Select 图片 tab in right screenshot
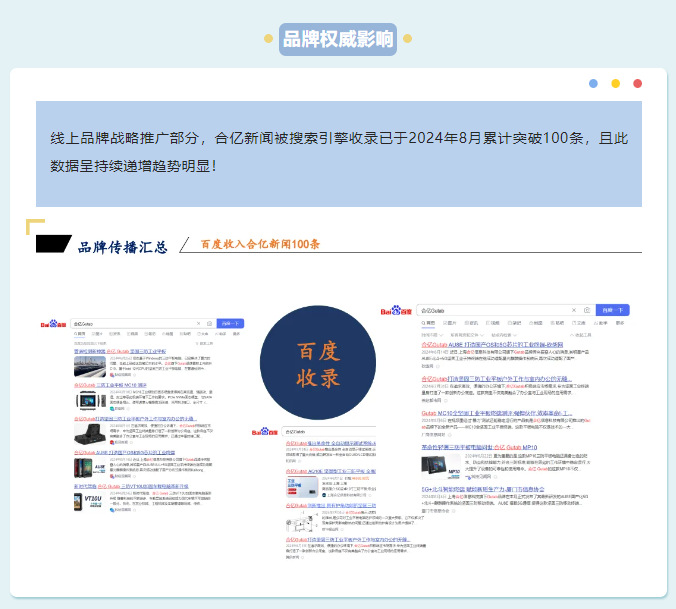Screen dimensions: 676x609 450,323
